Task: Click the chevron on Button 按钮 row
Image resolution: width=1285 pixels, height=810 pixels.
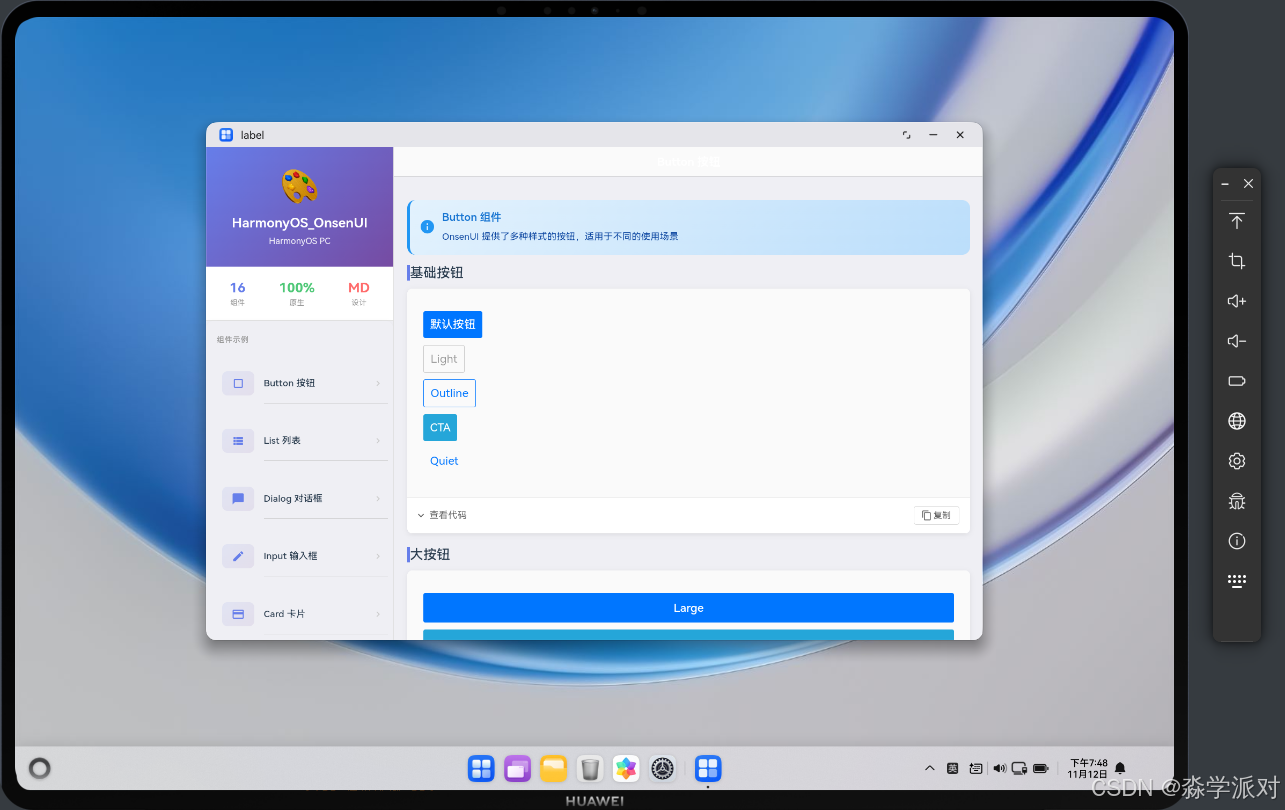Action: click(x=378, y=383)
